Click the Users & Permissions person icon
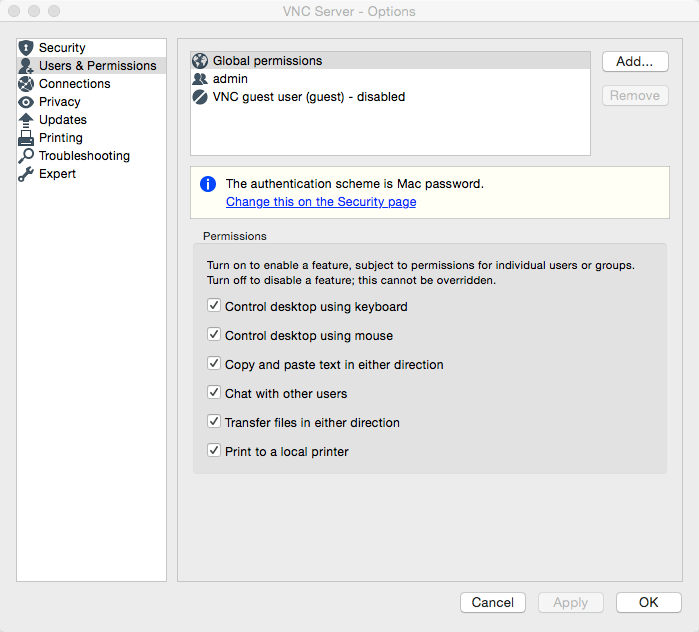Image resolution: width=699 pixels, height=632 pixels. coord(26,66)
